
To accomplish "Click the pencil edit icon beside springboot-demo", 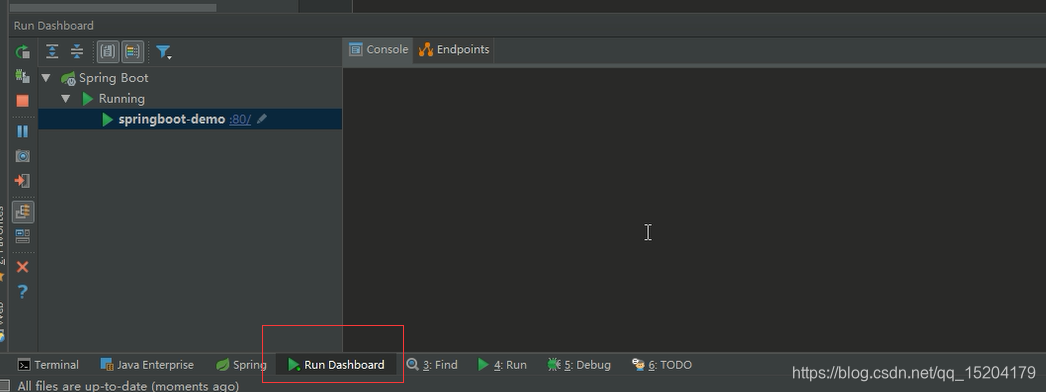I will point(262,119).
